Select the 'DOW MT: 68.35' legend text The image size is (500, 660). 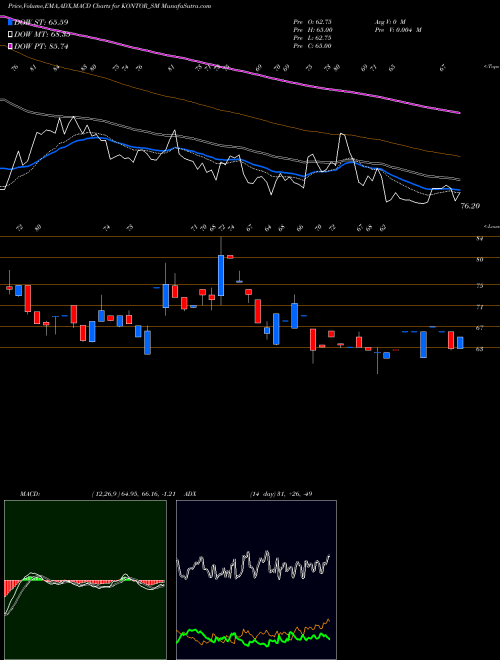tap(42, 35)
